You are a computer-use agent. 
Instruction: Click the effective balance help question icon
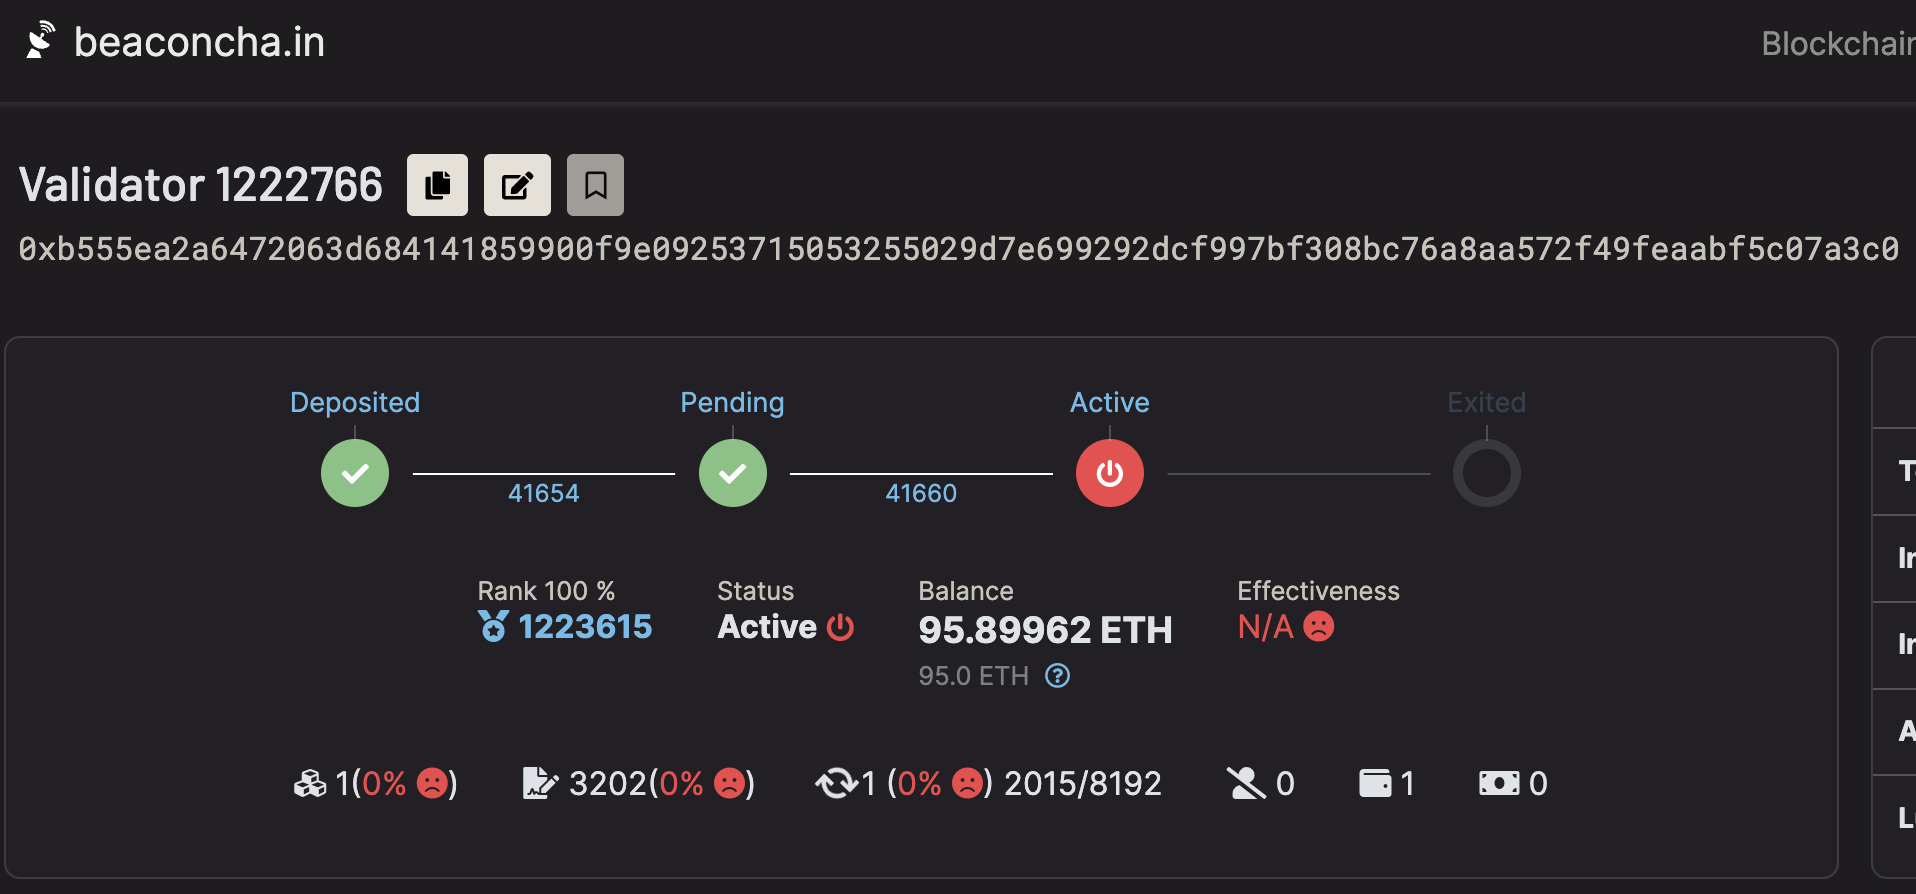pyautogui.click(x=1057, y=676)
